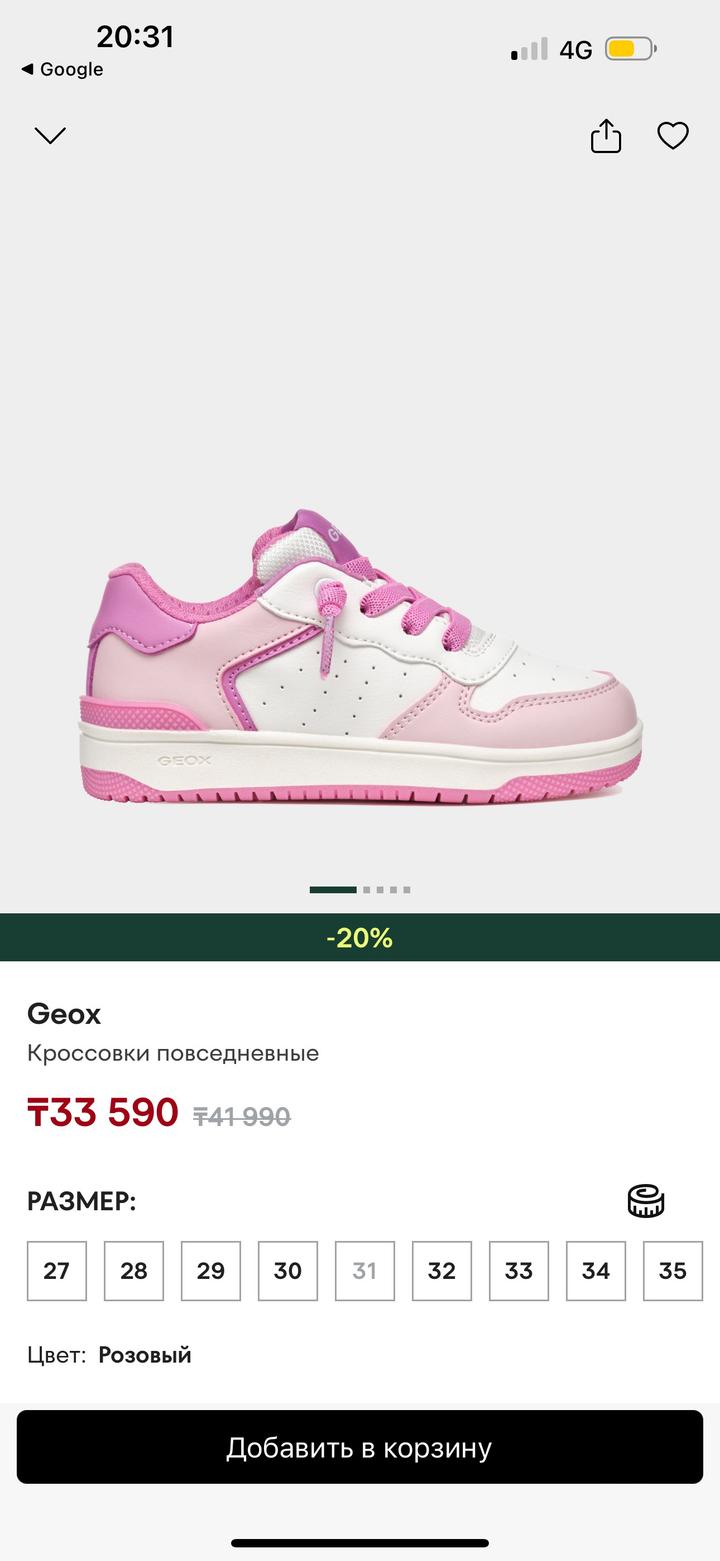
Task: Pick size 30
Action: [288, 1271]
